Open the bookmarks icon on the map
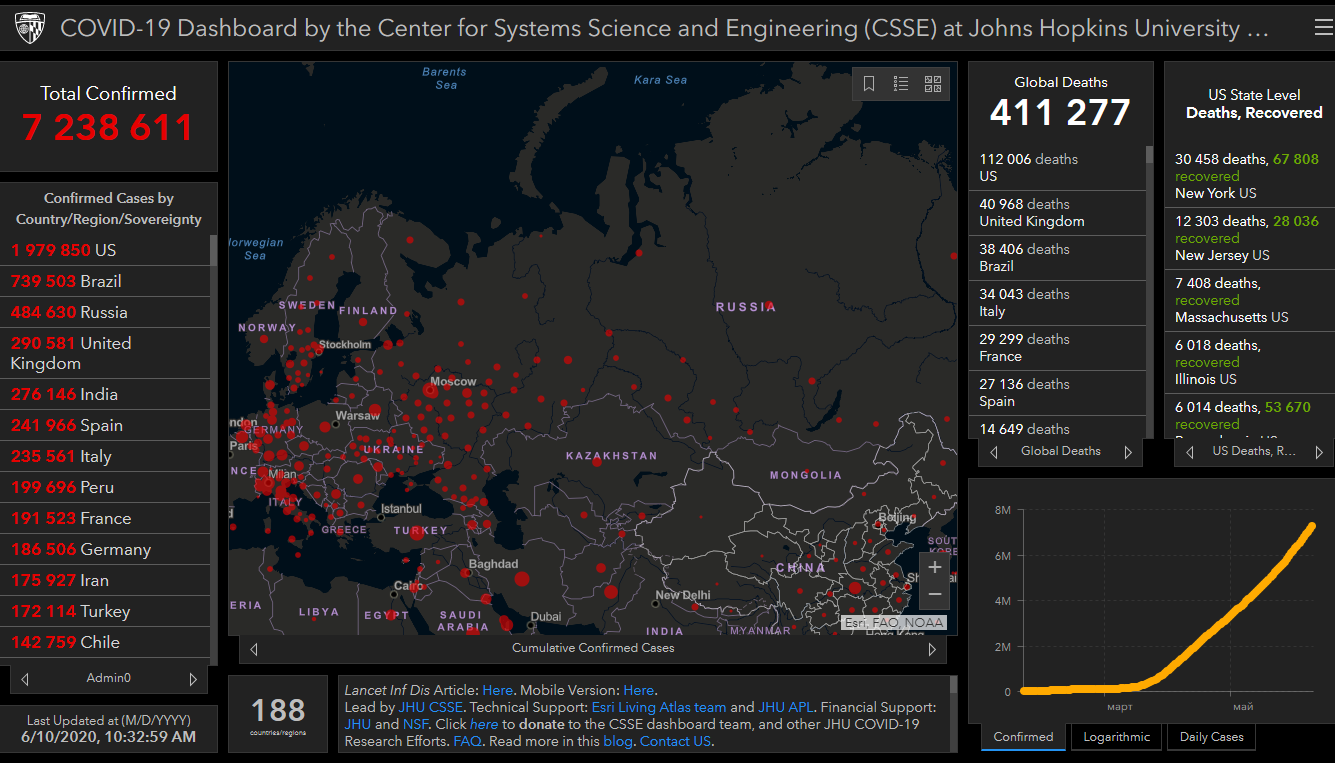This screenshot has width=1335, height=764. pos(869,84)
